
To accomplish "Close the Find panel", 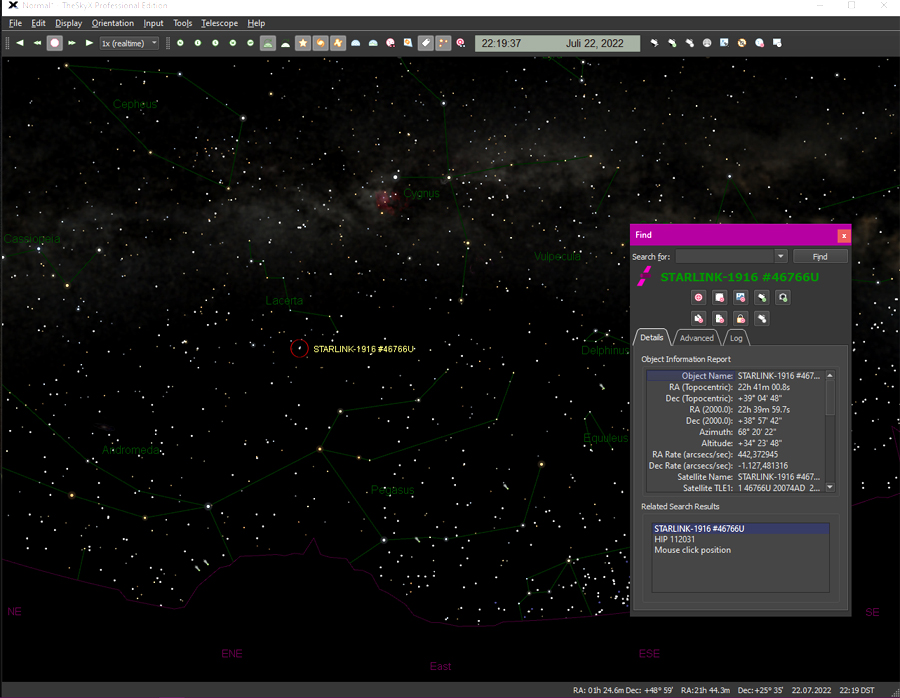I will click(x=844, y=235).
